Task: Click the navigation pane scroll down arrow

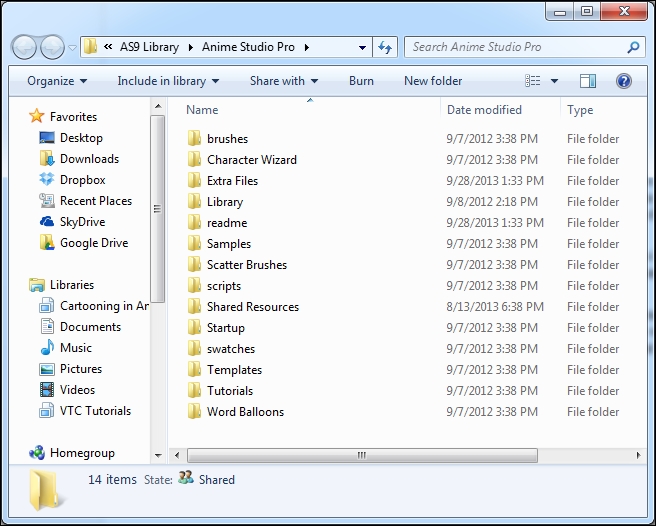Action: pyautogui.click(x=158, y=455)
